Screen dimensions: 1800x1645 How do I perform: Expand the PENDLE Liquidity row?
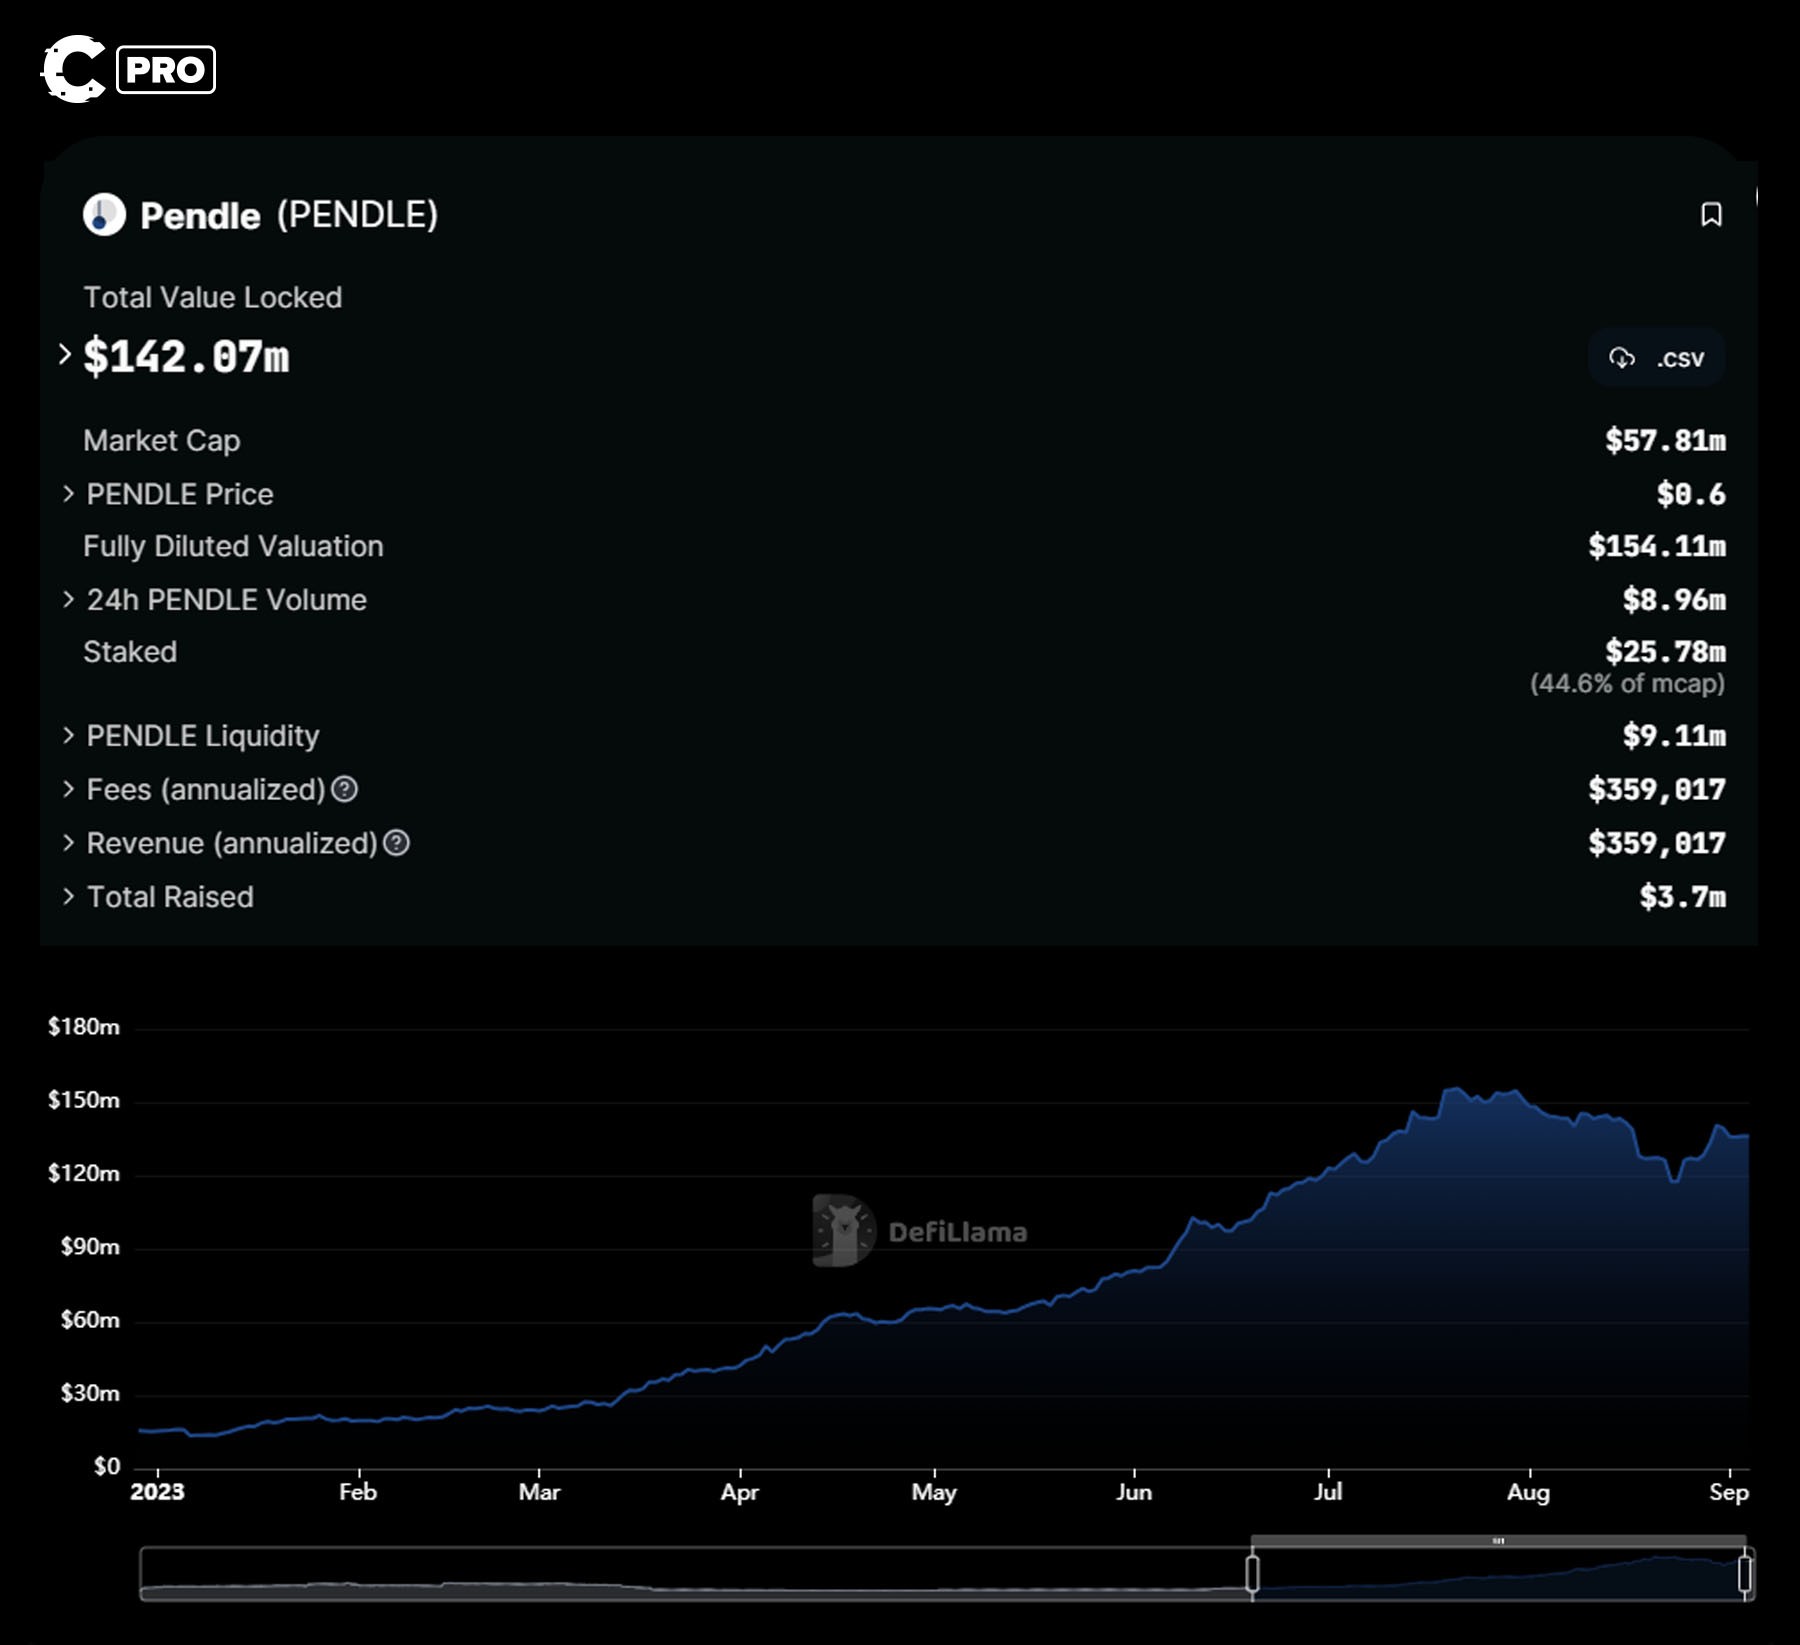68,736
